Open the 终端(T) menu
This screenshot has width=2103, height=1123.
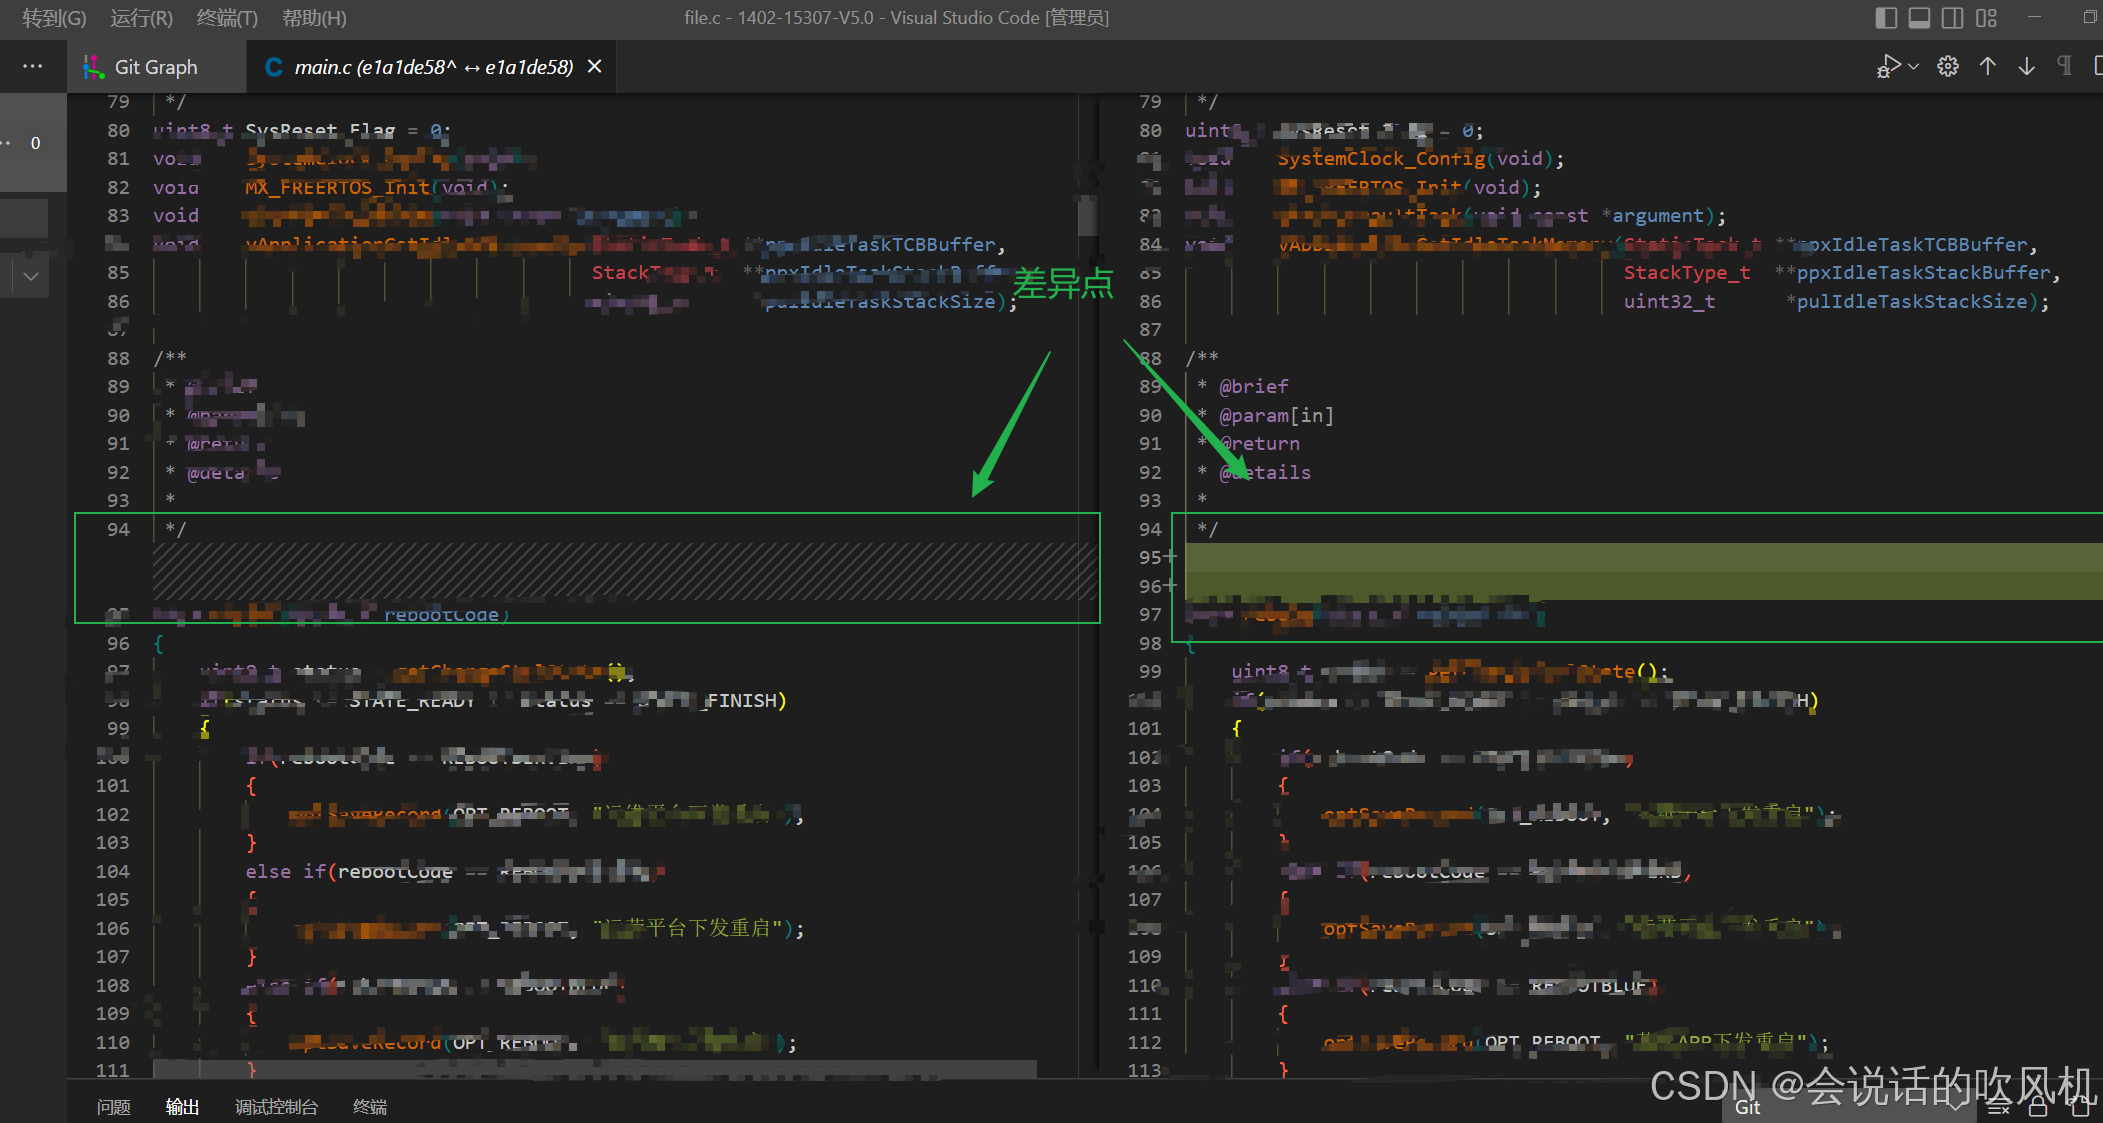point(227,18)
